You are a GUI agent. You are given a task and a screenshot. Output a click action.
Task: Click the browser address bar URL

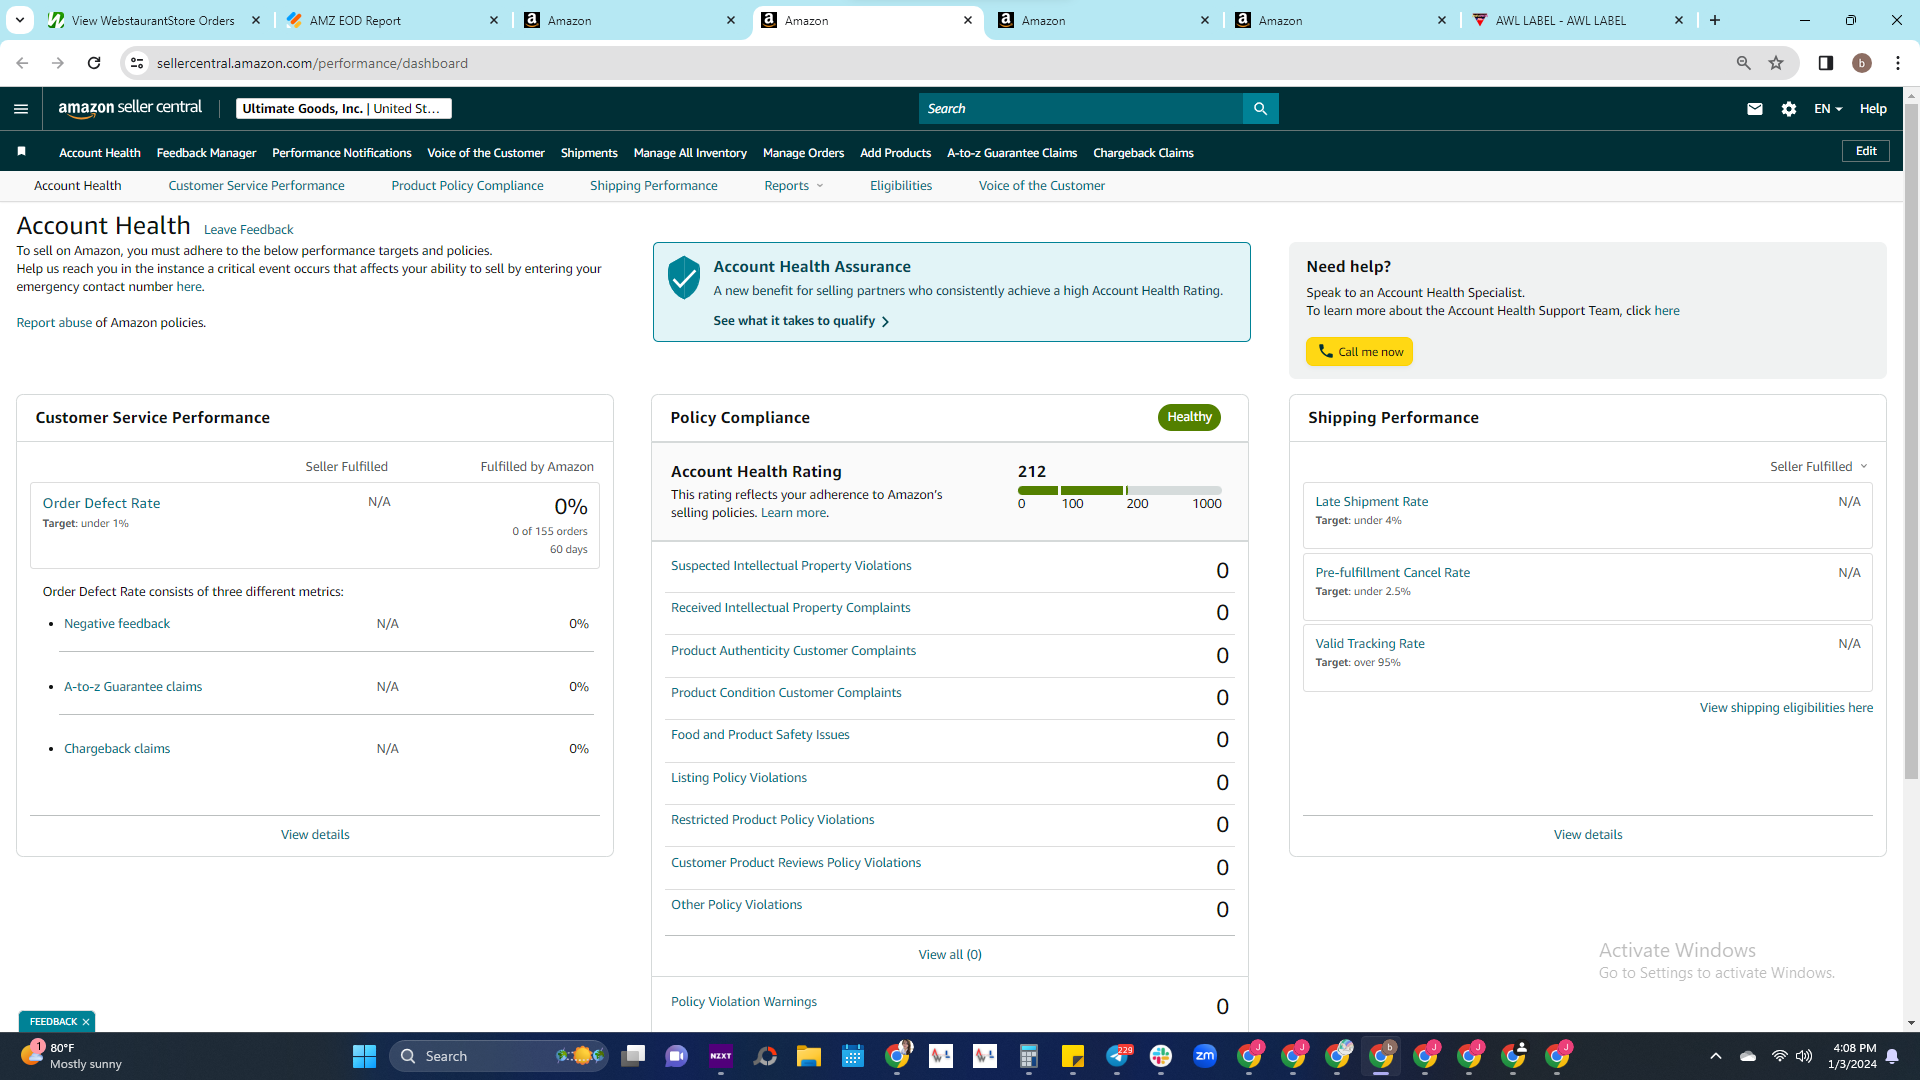click(312, 63)
